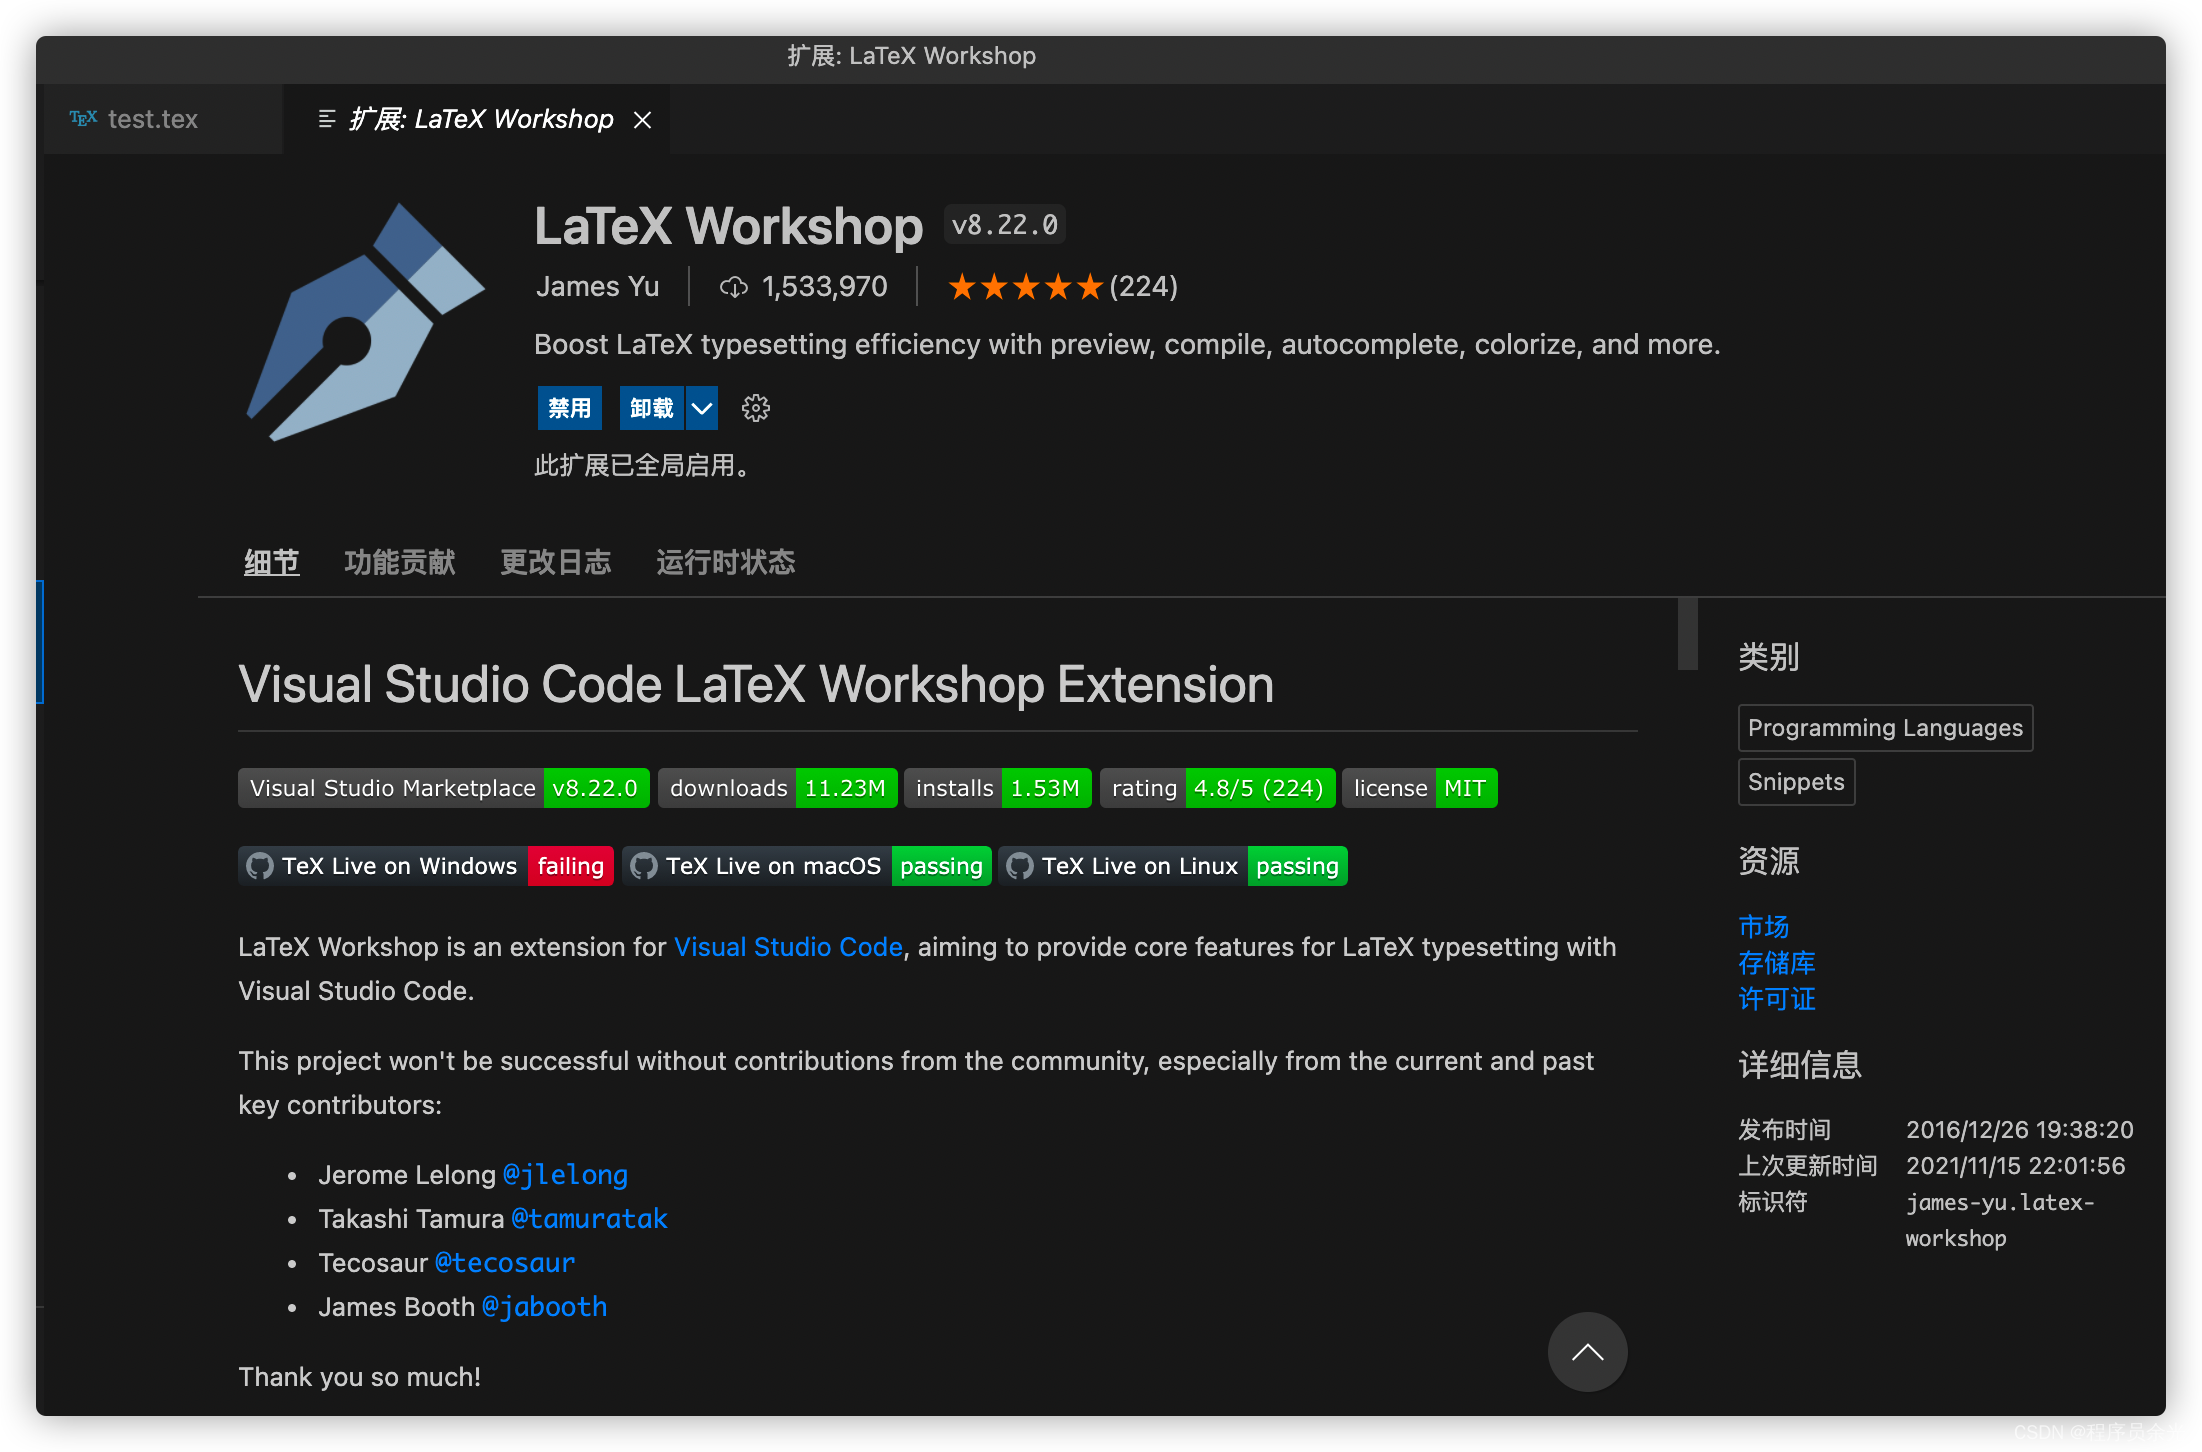
Task: Click the extension settings gear icon
Action: [755, 408]
